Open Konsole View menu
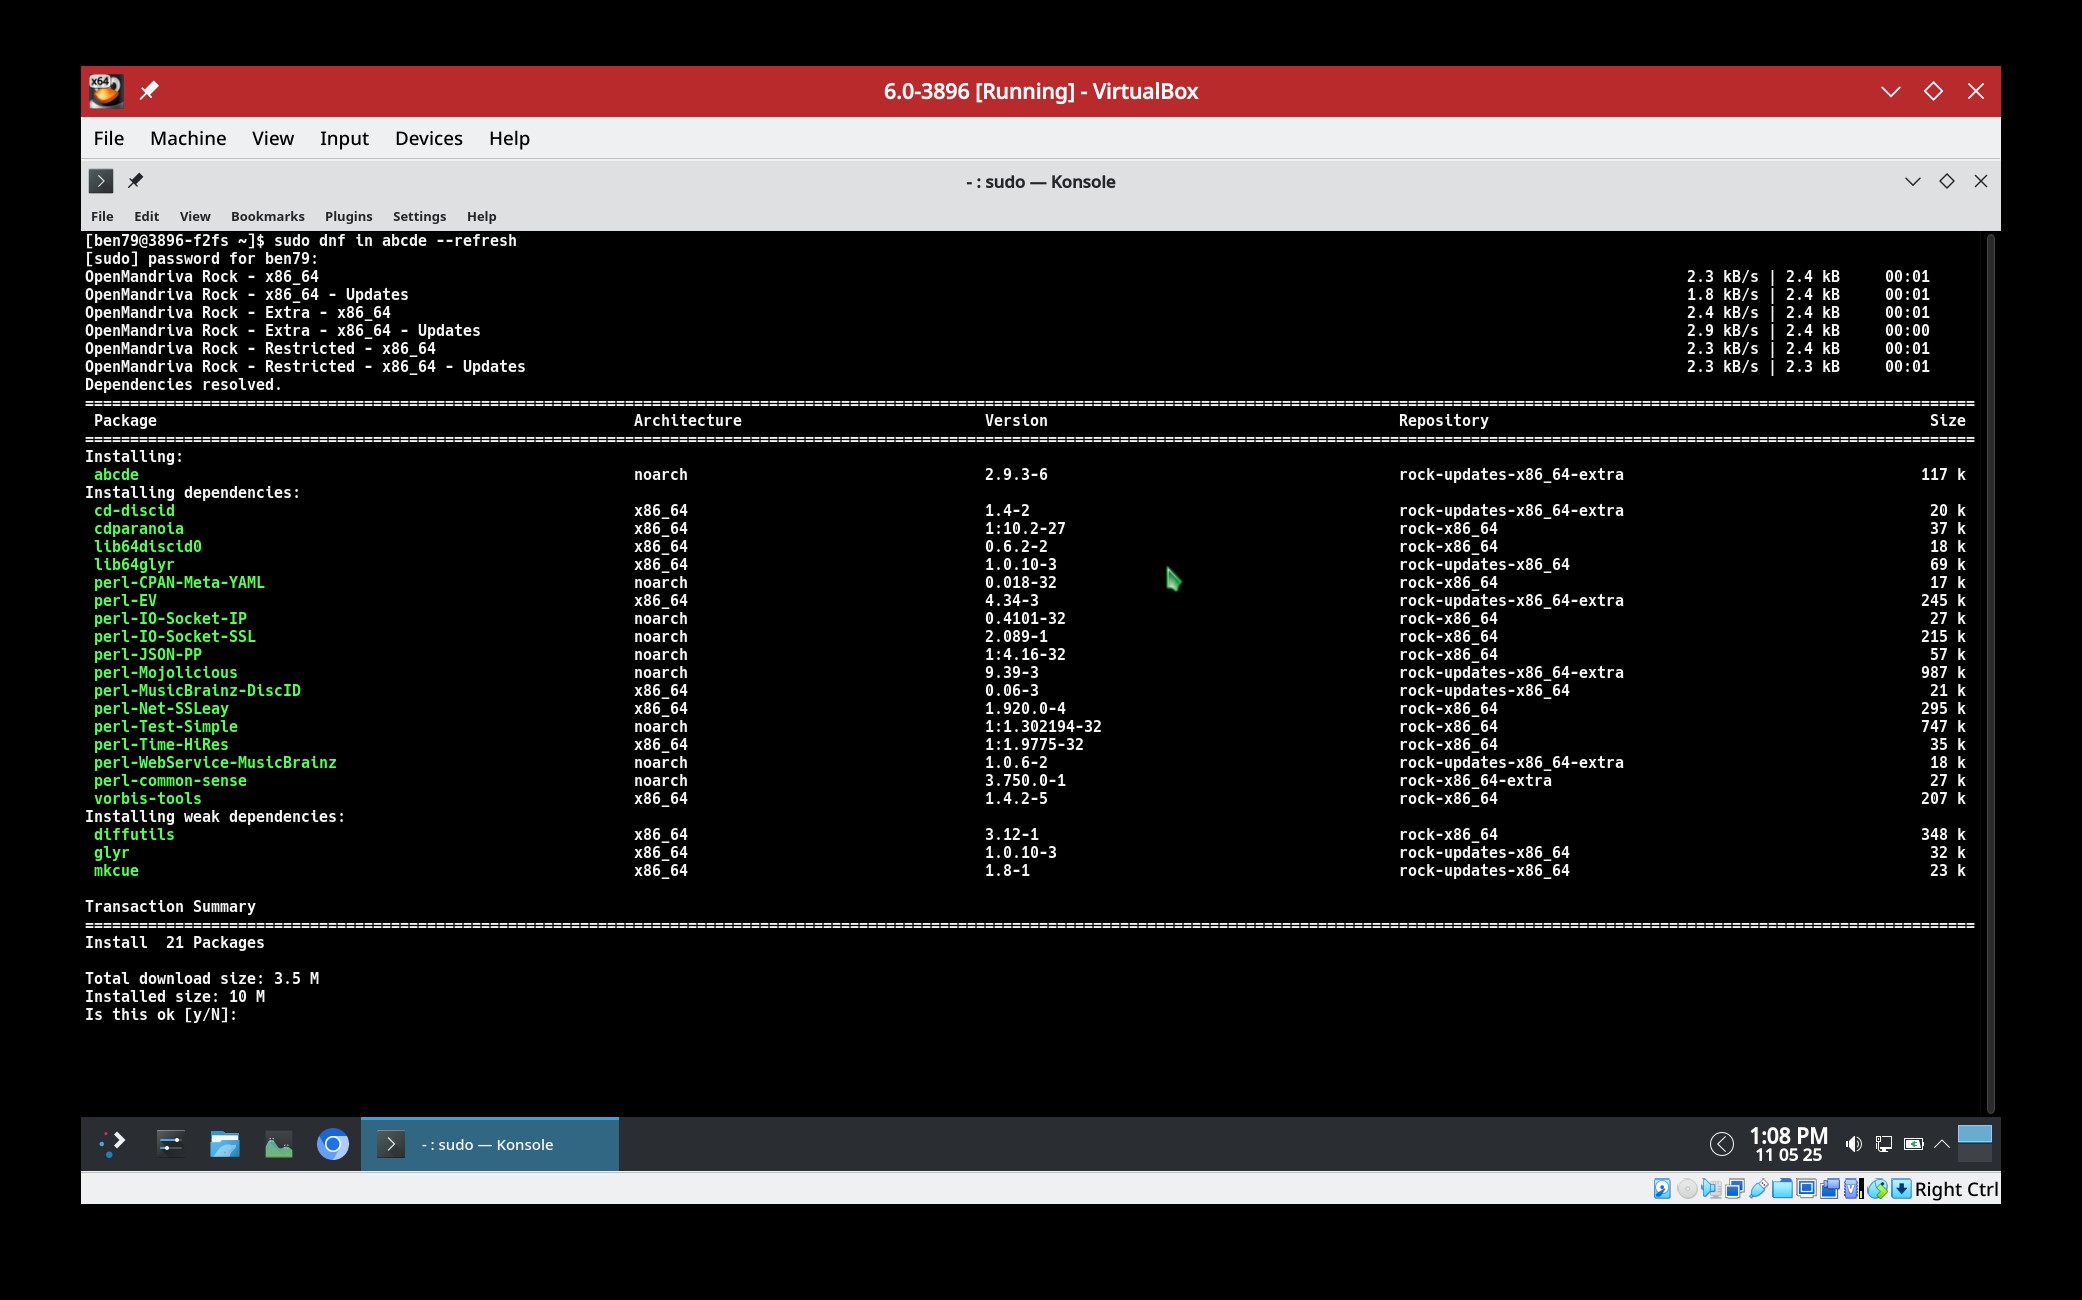The image size is (2082, 1300). pos(195,216)
